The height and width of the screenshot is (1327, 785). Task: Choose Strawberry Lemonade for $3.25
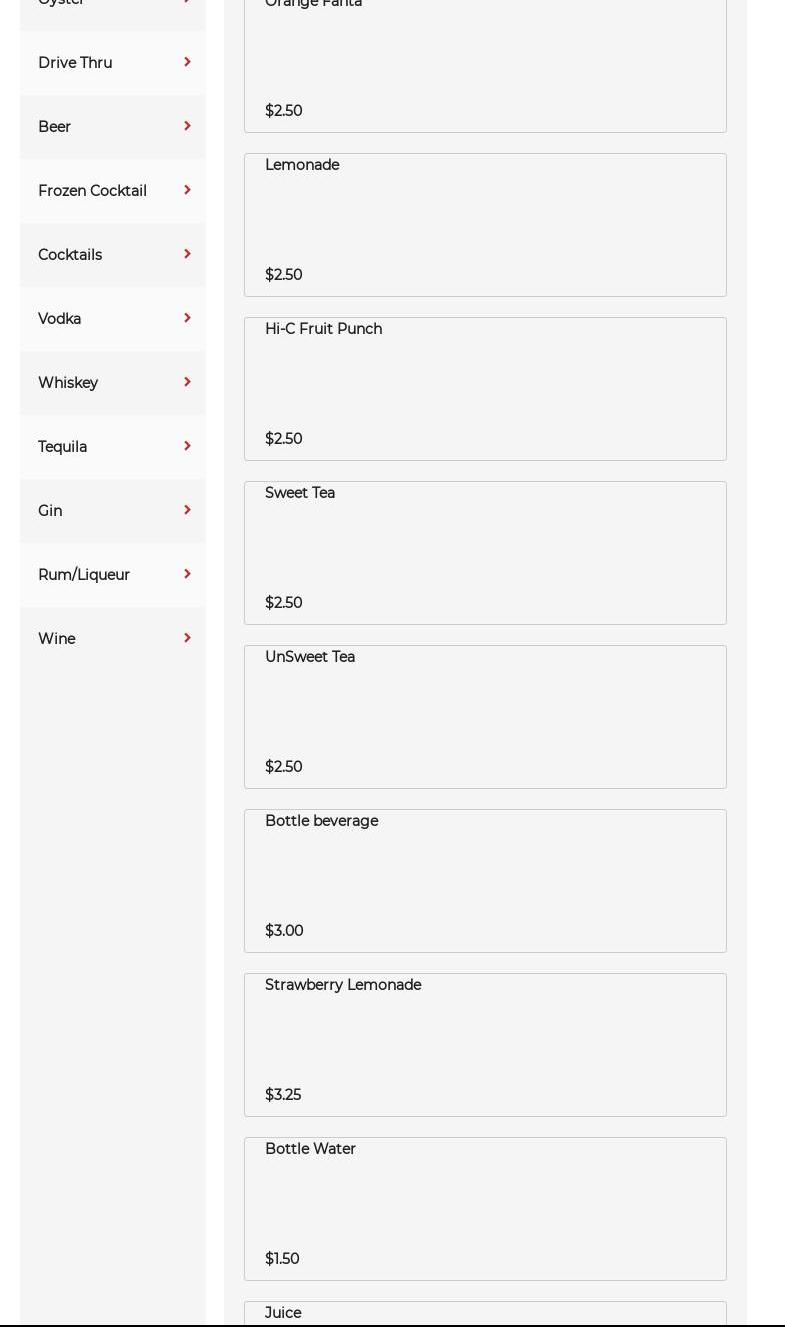[x=485, y=1045]
